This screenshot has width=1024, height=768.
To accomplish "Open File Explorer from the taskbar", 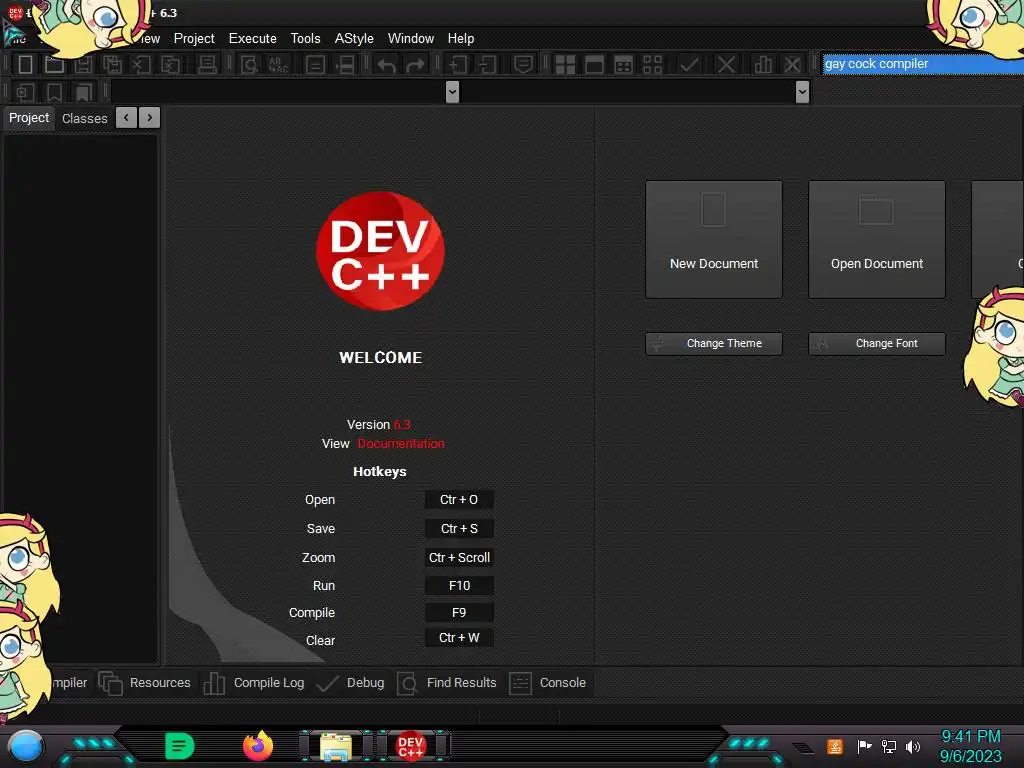I will click(336, 746).
